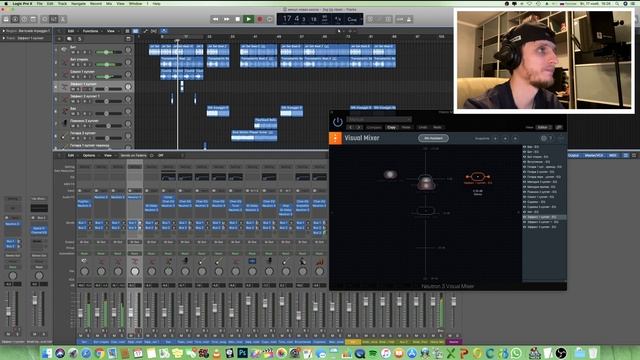Open Google Chrome from the Dock
The width and height of the screenshot is (640, 360).
click(x=99, y=353)
